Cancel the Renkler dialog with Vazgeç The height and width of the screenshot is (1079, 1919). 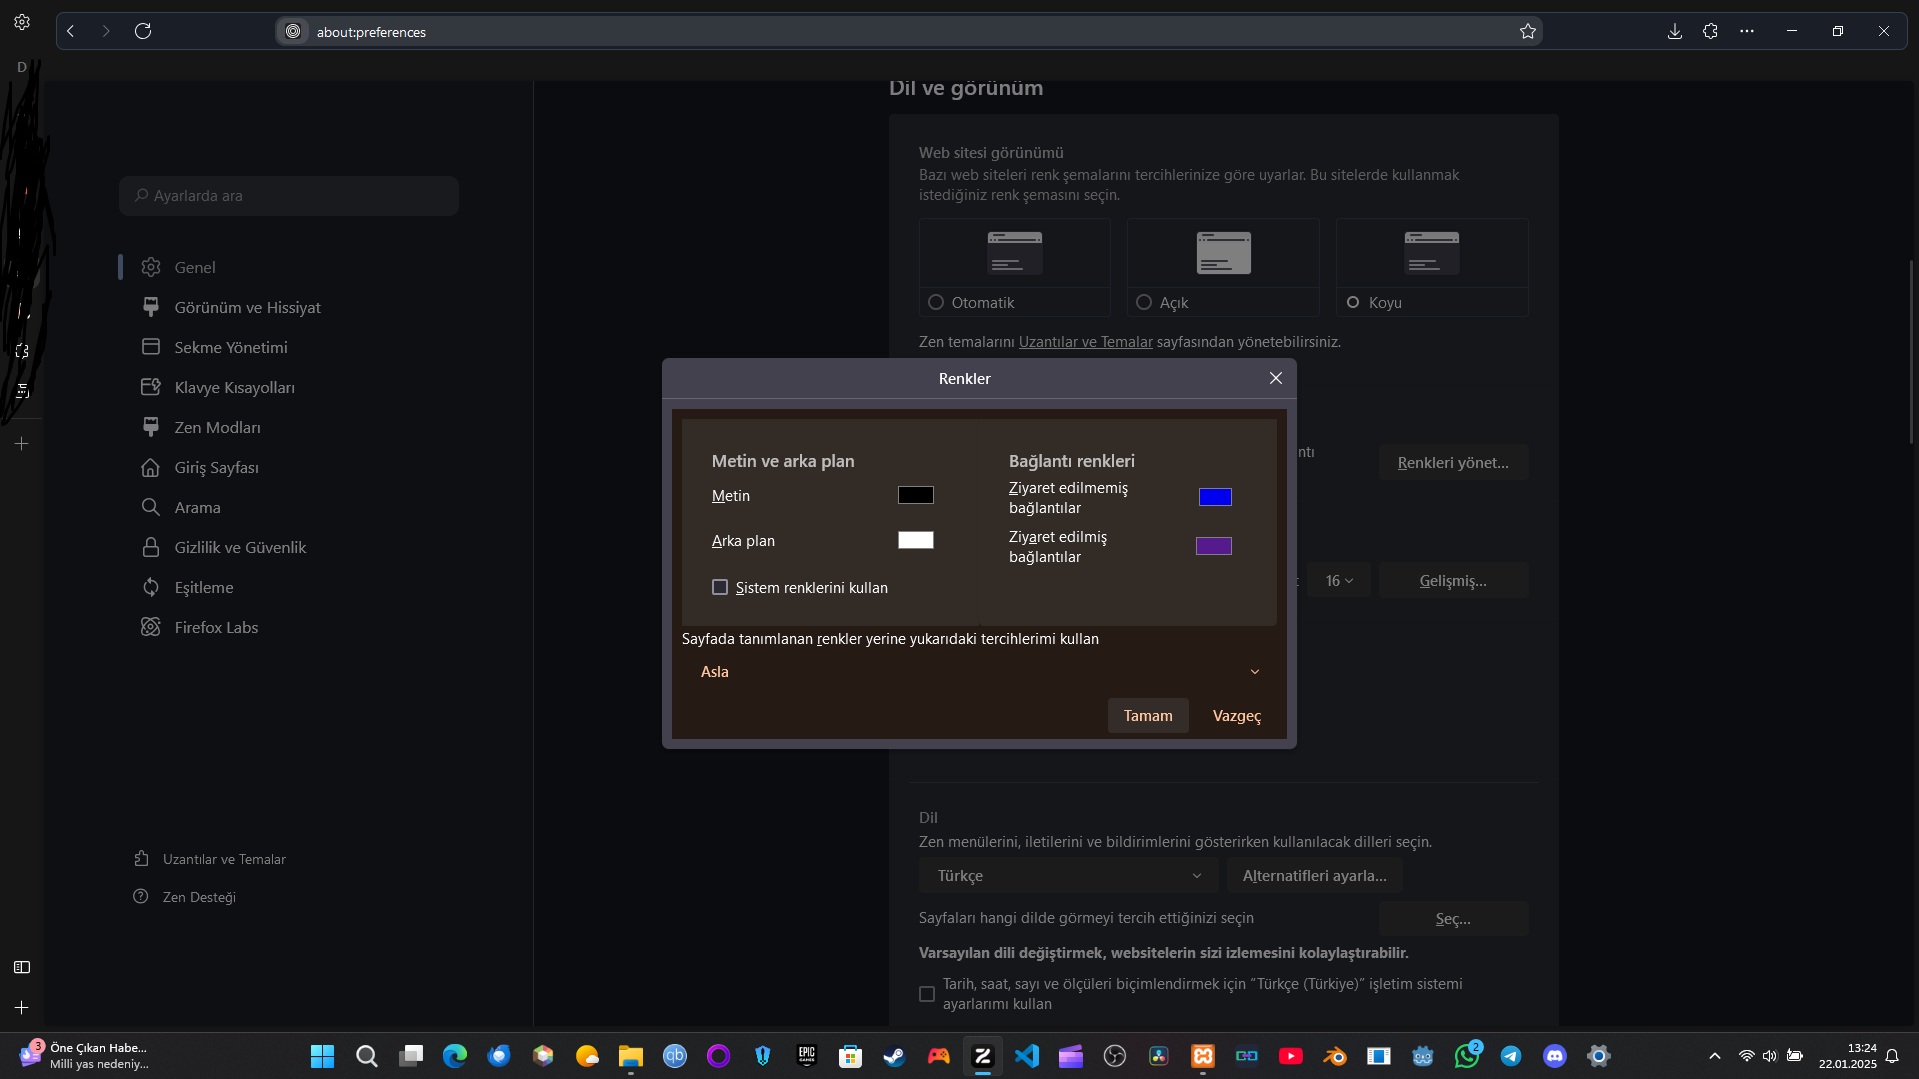tap(1236, 716)
